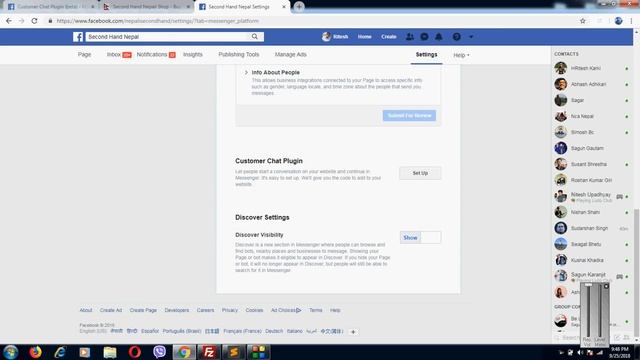Open the Messenger messages icon
Image resolution: width=640 pixels, height=360 pixels.
[424, 37]
